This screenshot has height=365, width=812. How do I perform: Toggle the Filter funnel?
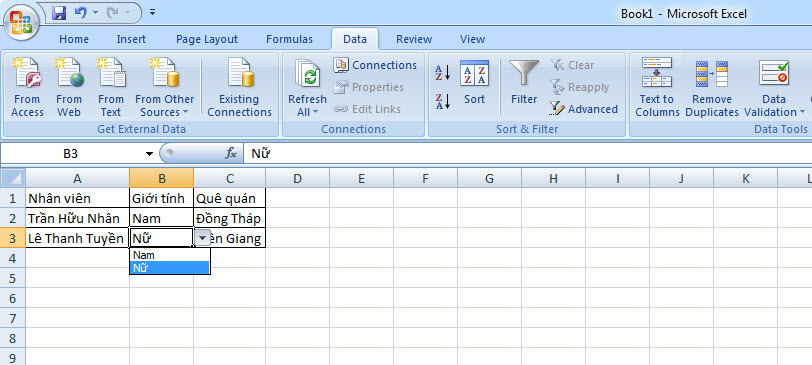524,83
